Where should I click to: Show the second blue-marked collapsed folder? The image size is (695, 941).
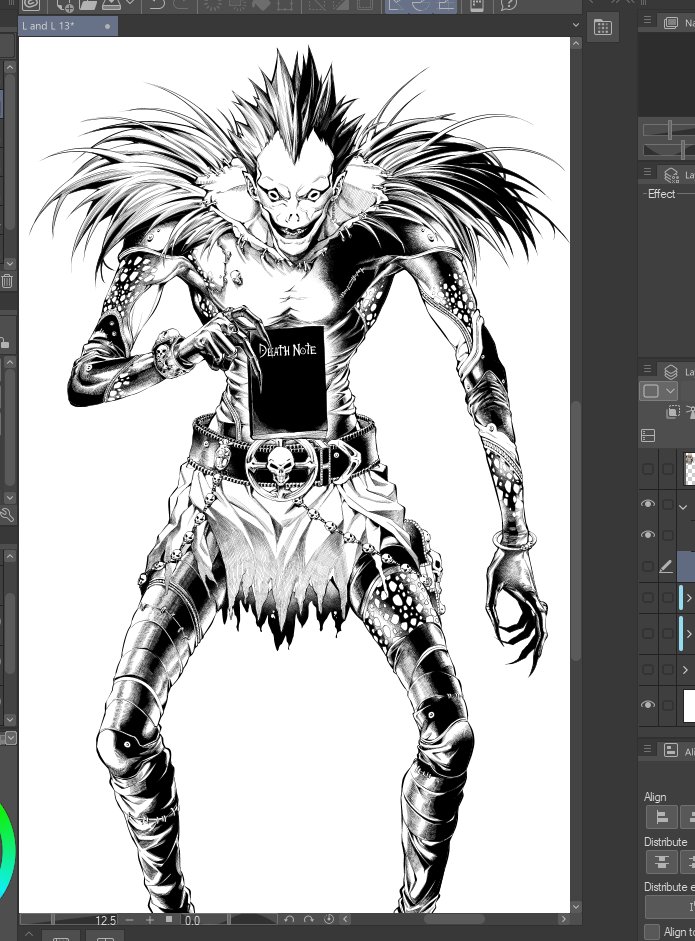(648, 634)
